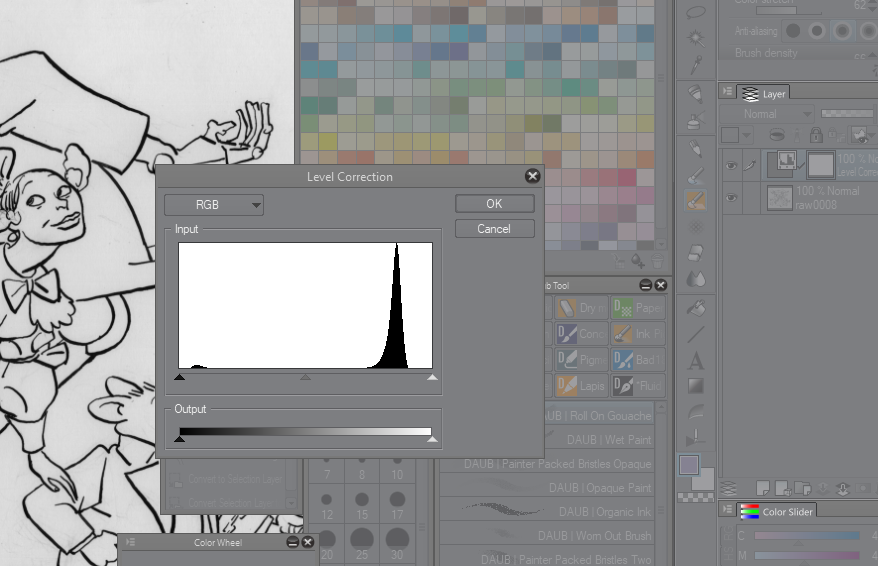Viewport: 878px width, 566px height.
Task: Click inside the input histogram graph
Action: coord(305,305)
